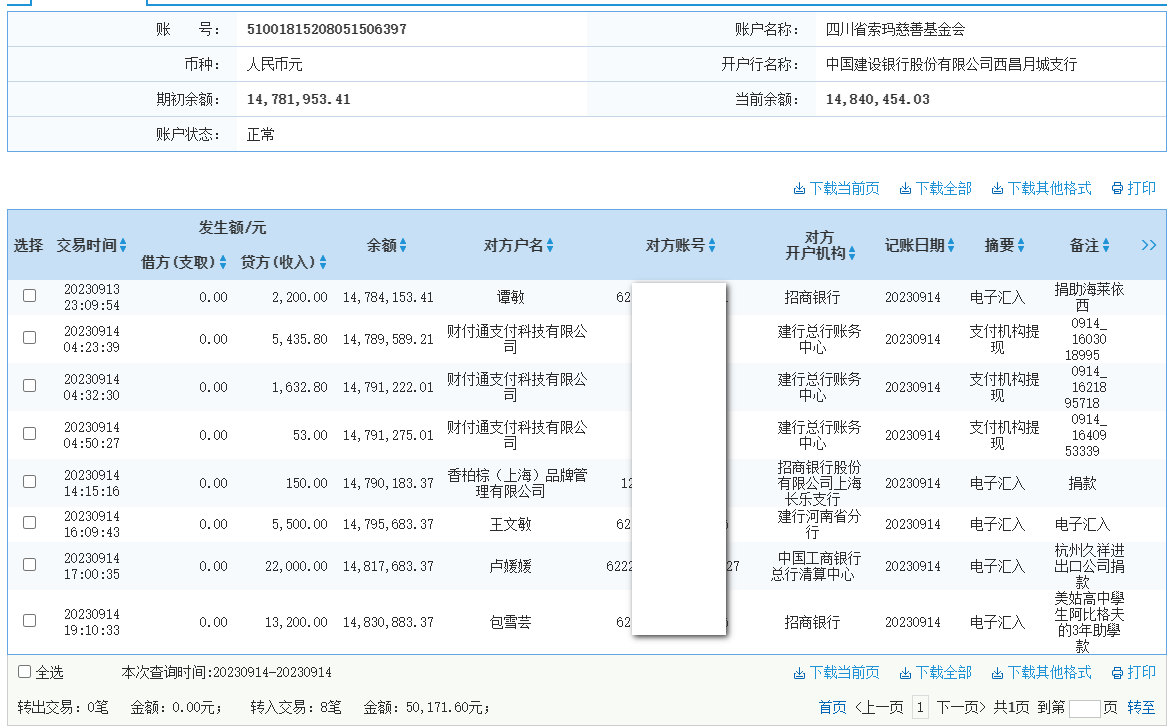This screenshot has width=1170, height=727.
Task: Click top 下载其他格式 link
Action: tap(1041, 189)
